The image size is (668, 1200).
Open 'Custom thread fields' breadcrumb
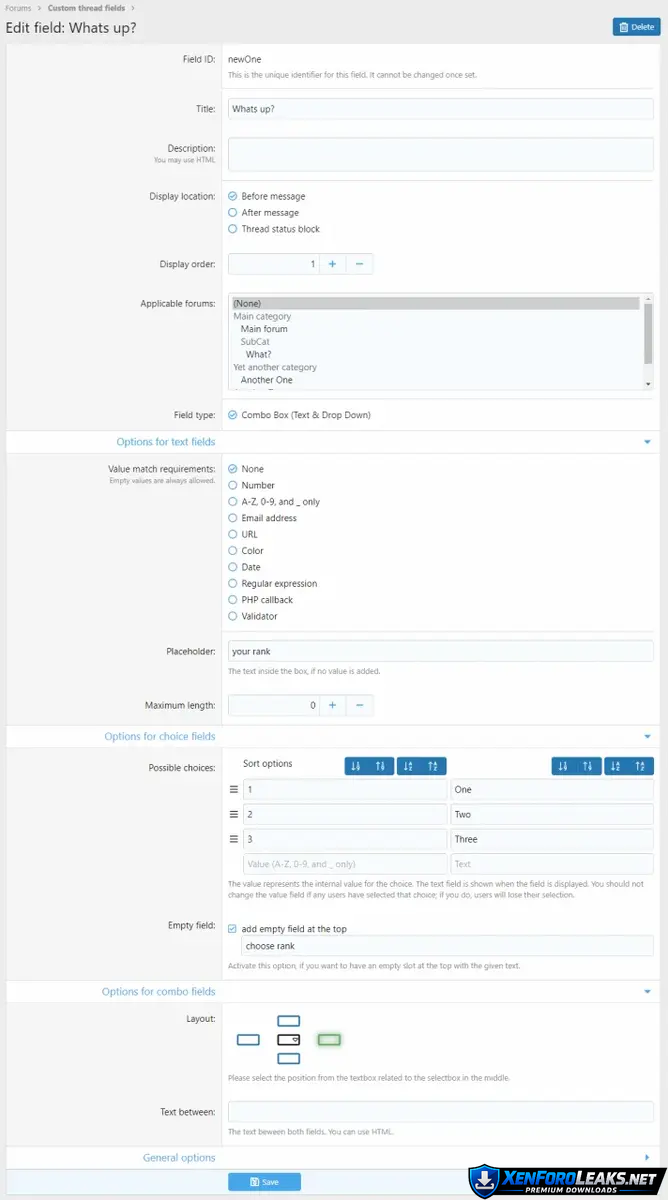86,8
